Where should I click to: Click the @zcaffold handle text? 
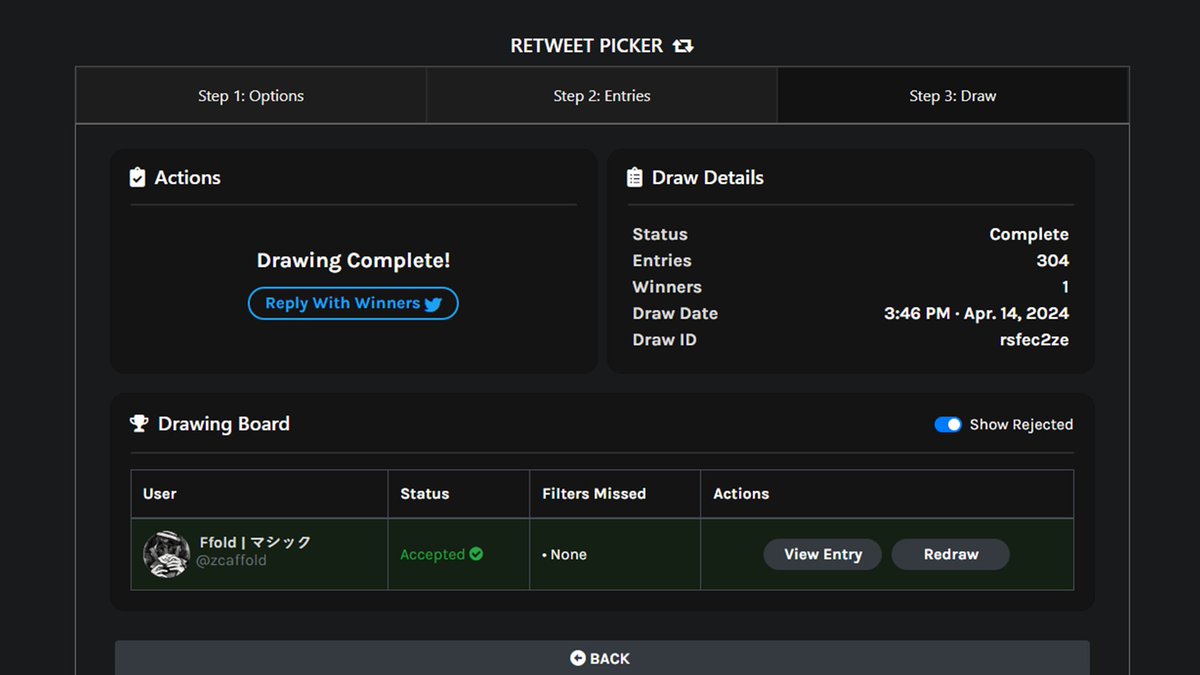point(231,561)
